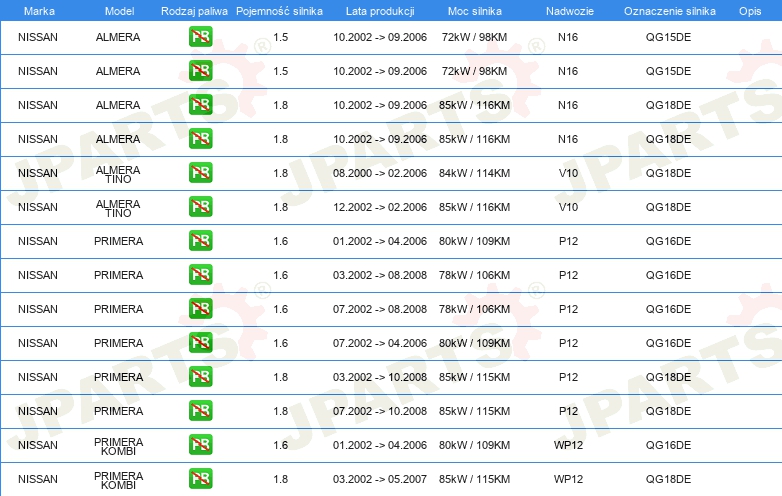The image size is (782, 496).
Task: Click the Opis column header
Action: pos(750,11)
